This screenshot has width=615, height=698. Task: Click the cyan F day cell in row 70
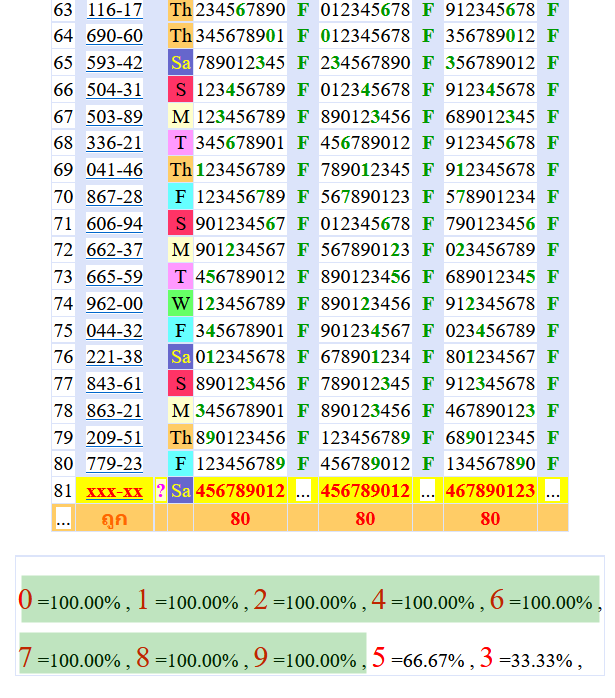(180, 196)
